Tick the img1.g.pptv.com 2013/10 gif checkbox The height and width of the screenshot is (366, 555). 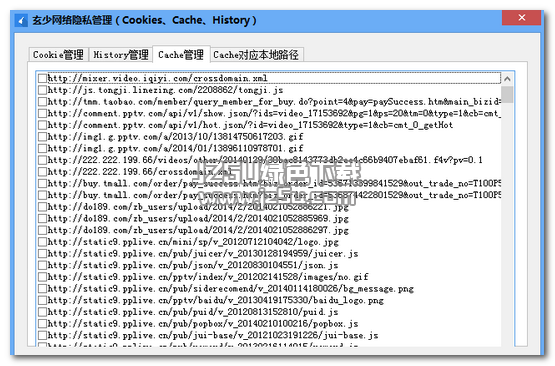coord(42,137)
